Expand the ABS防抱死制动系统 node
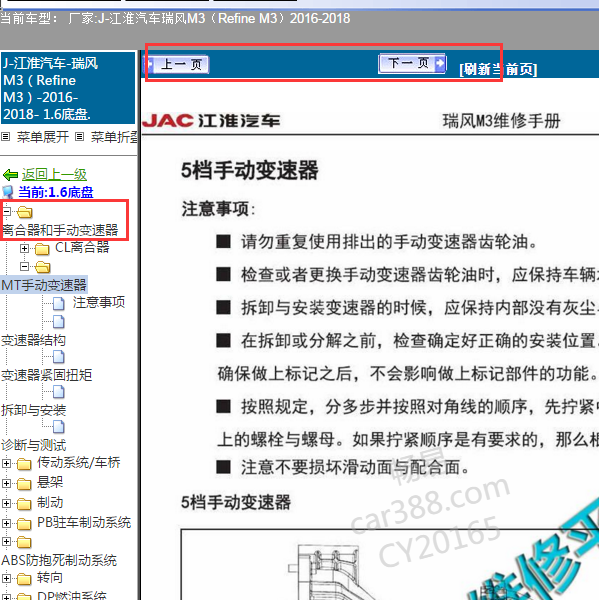The width and height of the screenshot is (599, 600). [x=7, y=541]
